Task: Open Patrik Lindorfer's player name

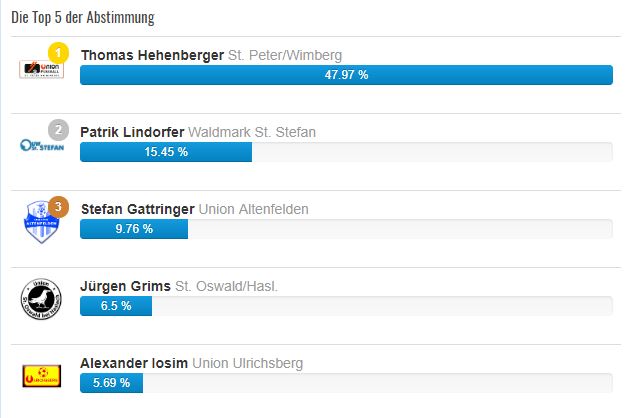Action: (132, 132)
